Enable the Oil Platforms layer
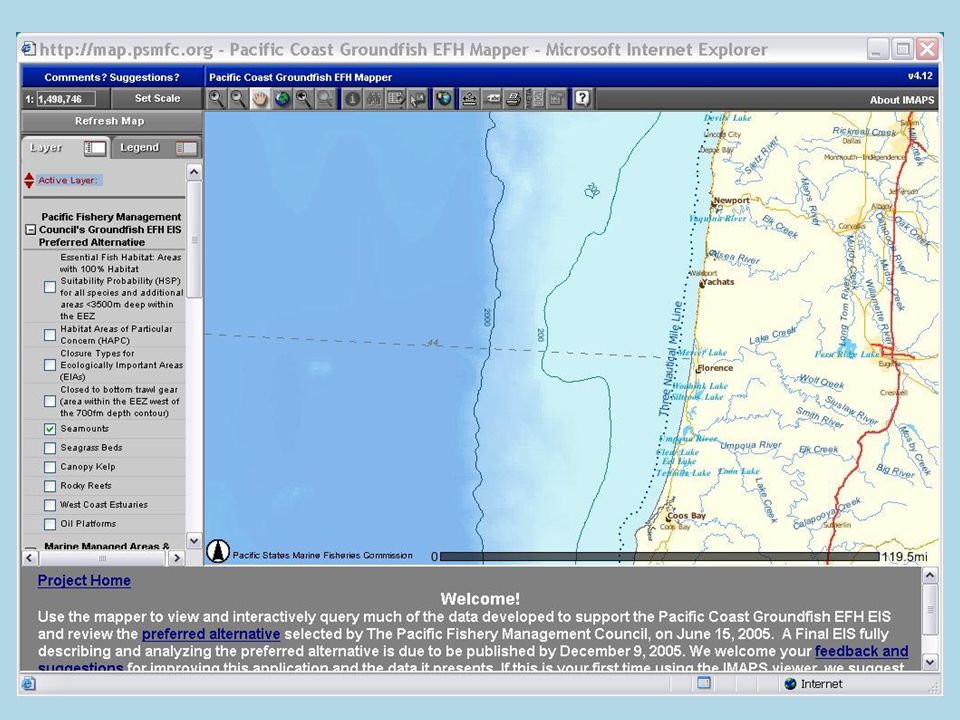The width and height of the screenshot is (960, 720). pos(50,523)
